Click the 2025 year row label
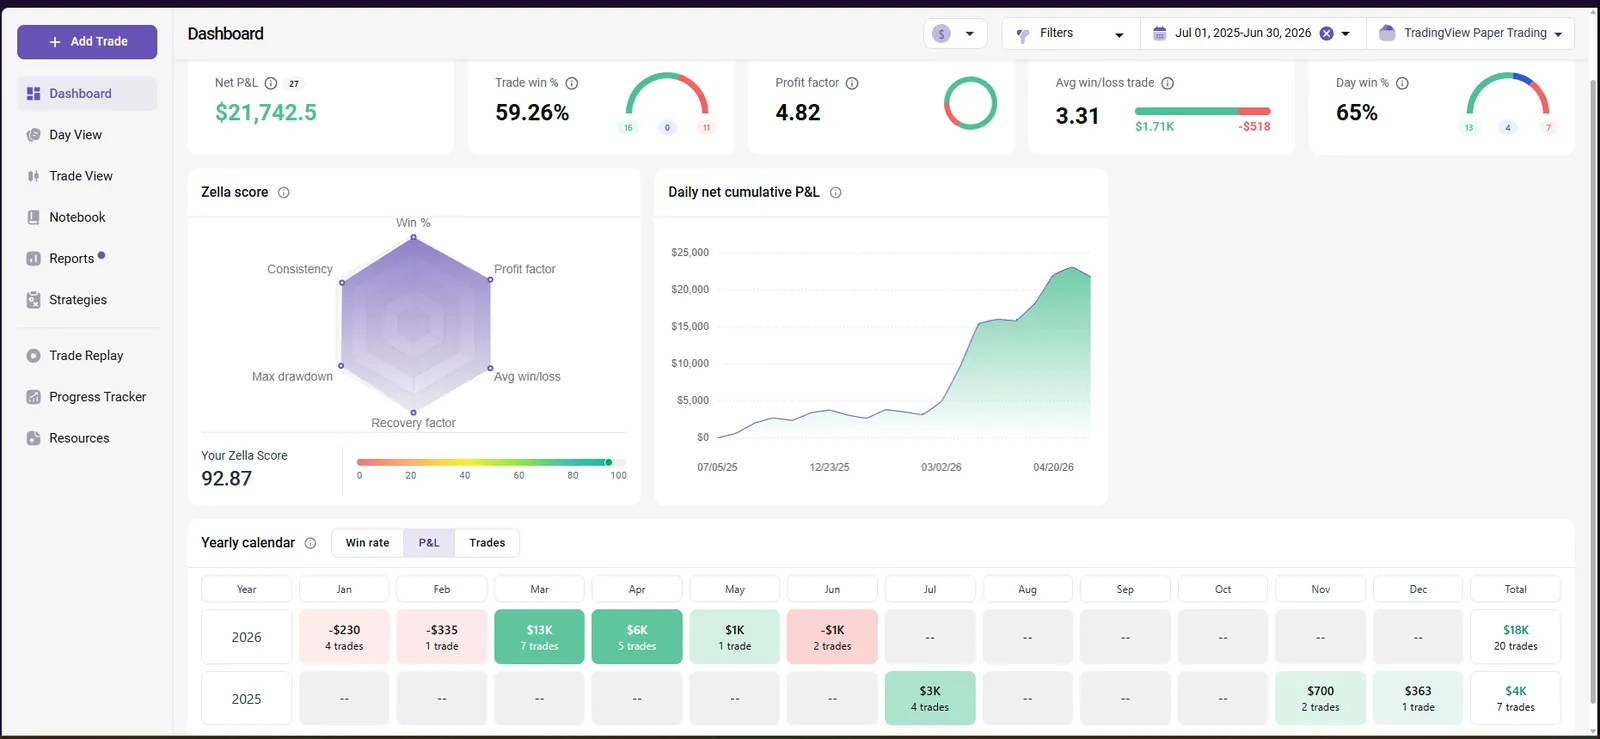The image size is (1600, 739). point(246,698)
